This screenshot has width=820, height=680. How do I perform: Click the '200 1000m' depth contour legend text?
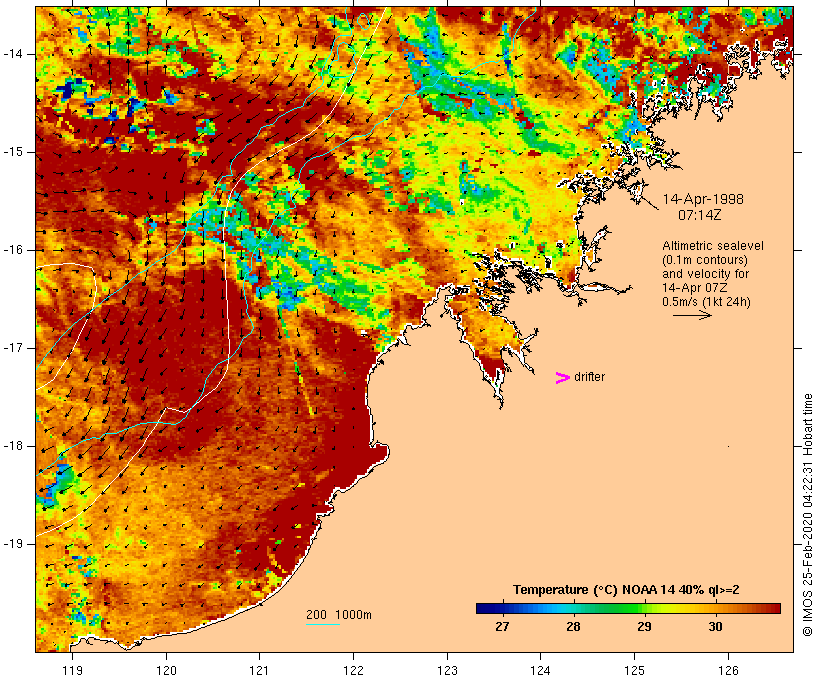point(339,615)
